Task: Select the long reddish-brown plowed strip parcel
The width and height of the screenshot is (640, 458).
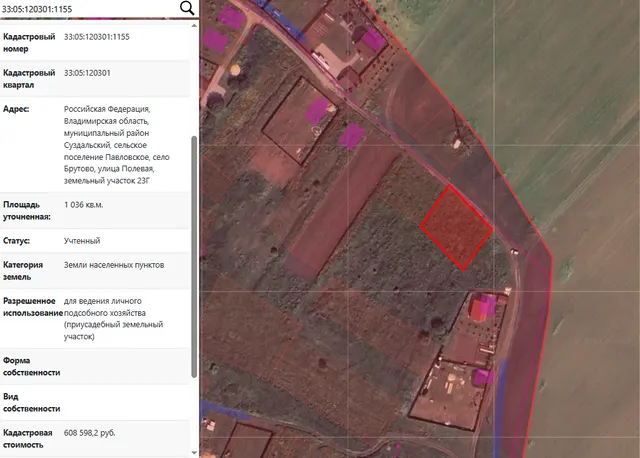Action: click(343, 207)
